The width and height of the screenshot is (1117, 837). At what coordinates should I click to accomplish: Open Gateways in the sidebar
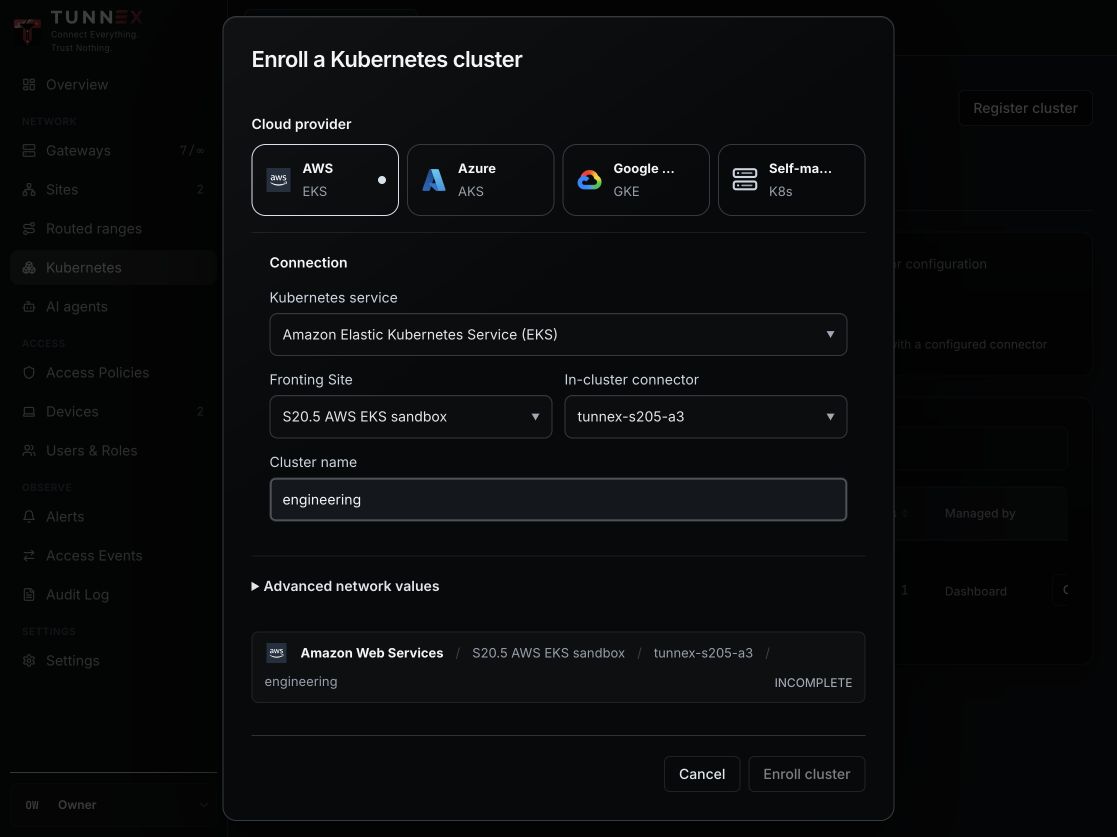pos(113,150)
